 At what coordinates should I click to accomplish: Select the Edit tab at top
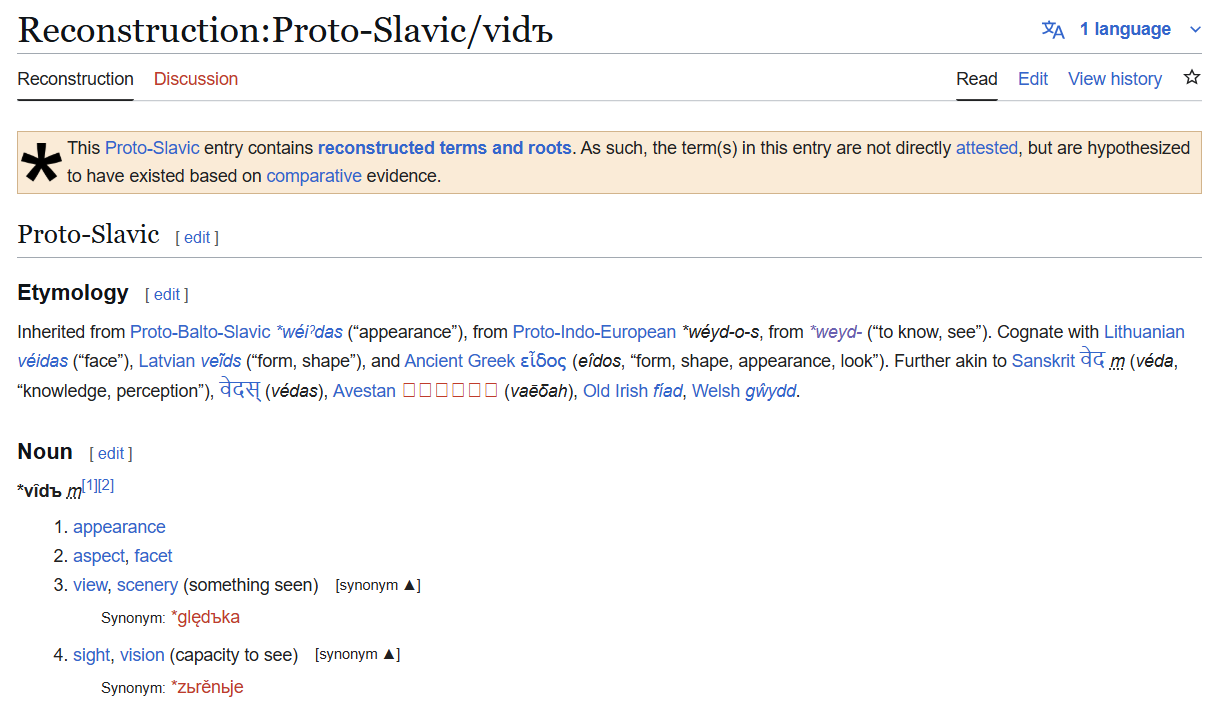point(1033,79)
